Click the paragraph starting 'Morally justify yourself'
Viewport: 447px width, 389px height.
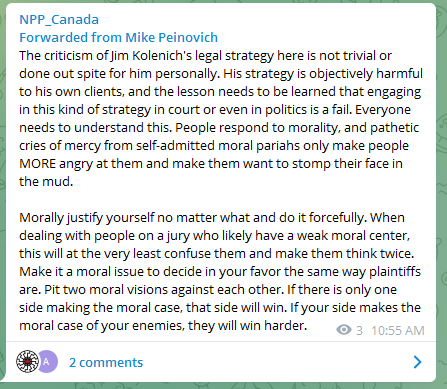click(220, 271)
